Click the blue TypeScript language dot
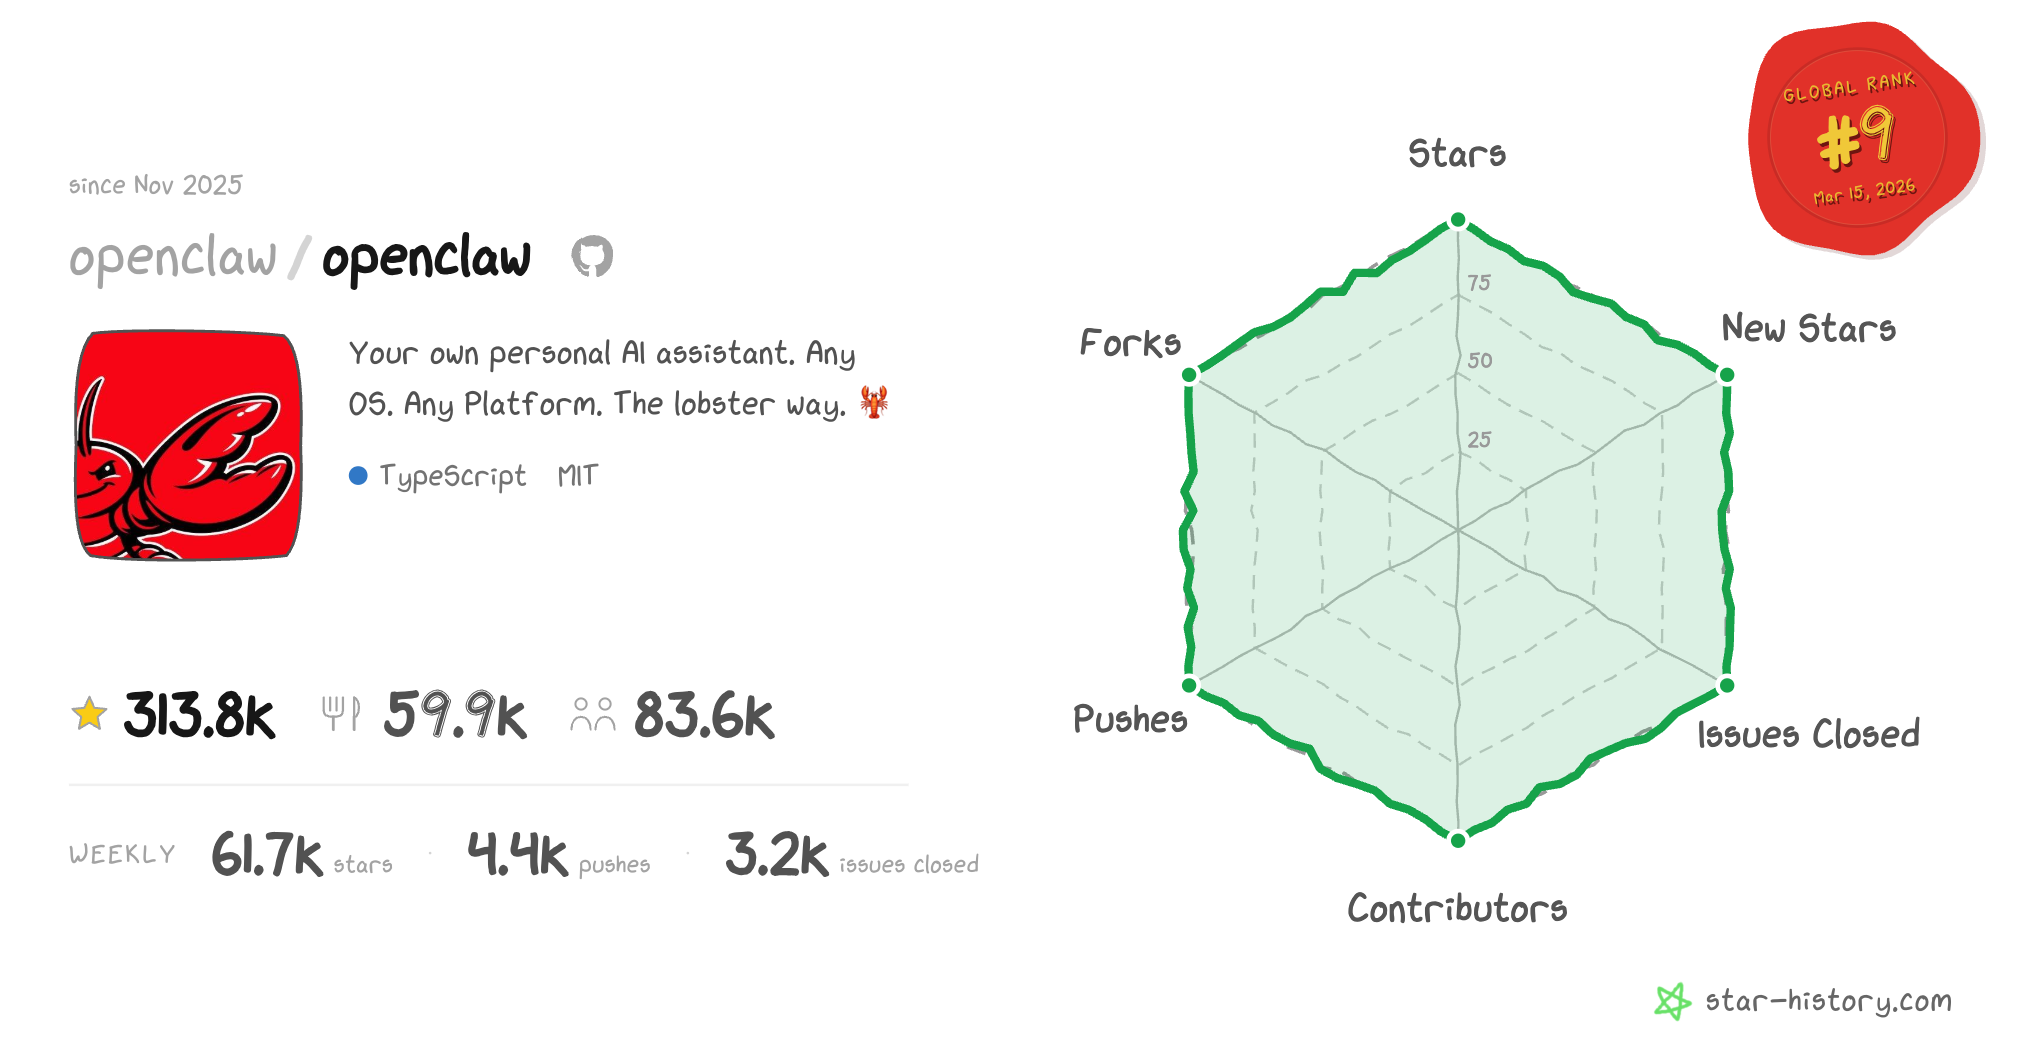The image size is (2018, 1054). click(358, 476)
